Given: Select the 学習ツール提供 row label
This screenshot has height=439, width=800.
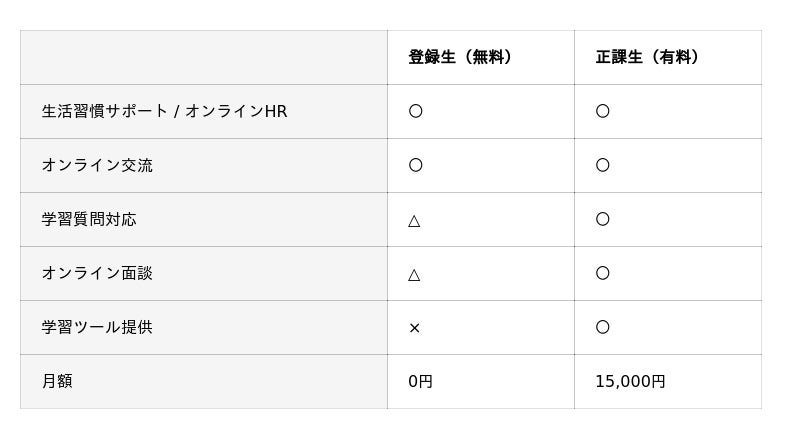Looking at the screenshot, I should point(97,328).
